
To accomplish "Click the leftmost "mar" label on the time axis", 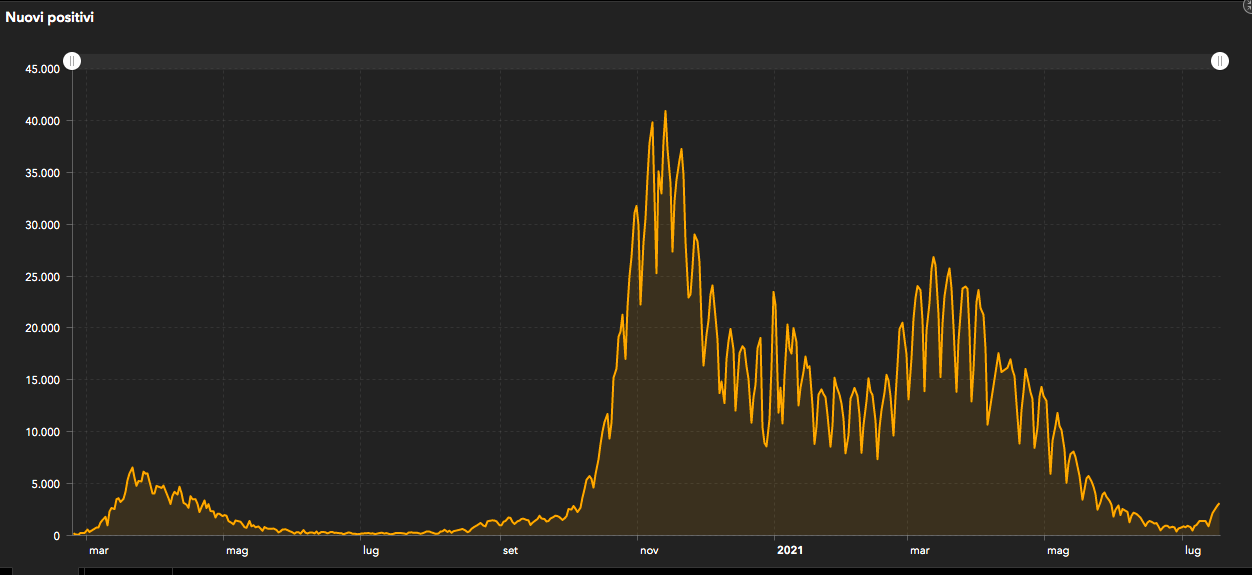I will pyautogui.click(x=98, y=550).
